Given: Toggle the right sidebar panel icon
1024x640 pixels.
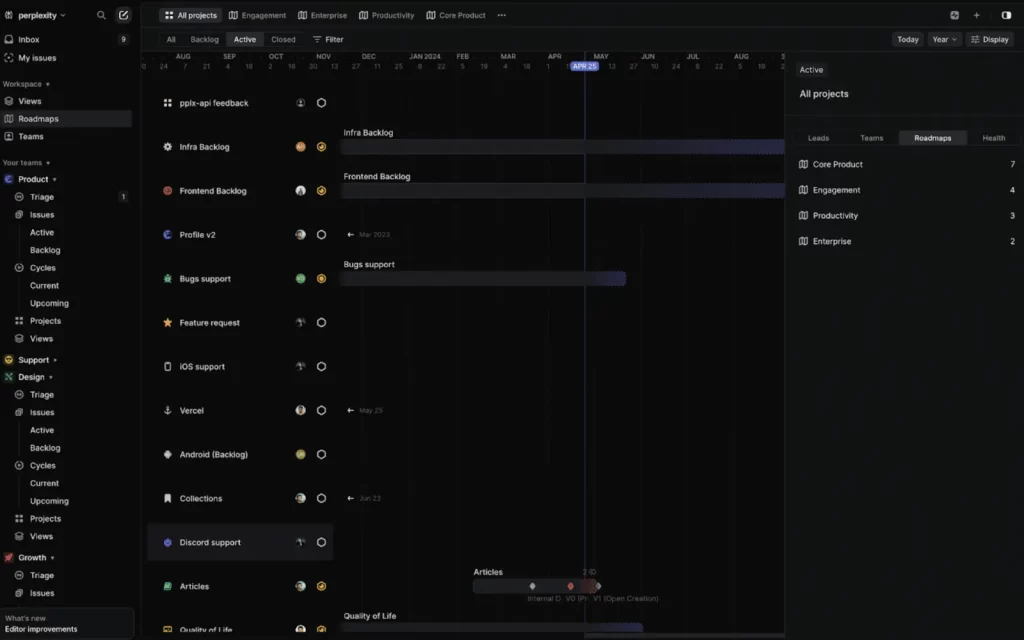Looking at the screenshot, I should (x=1006, y=15).
